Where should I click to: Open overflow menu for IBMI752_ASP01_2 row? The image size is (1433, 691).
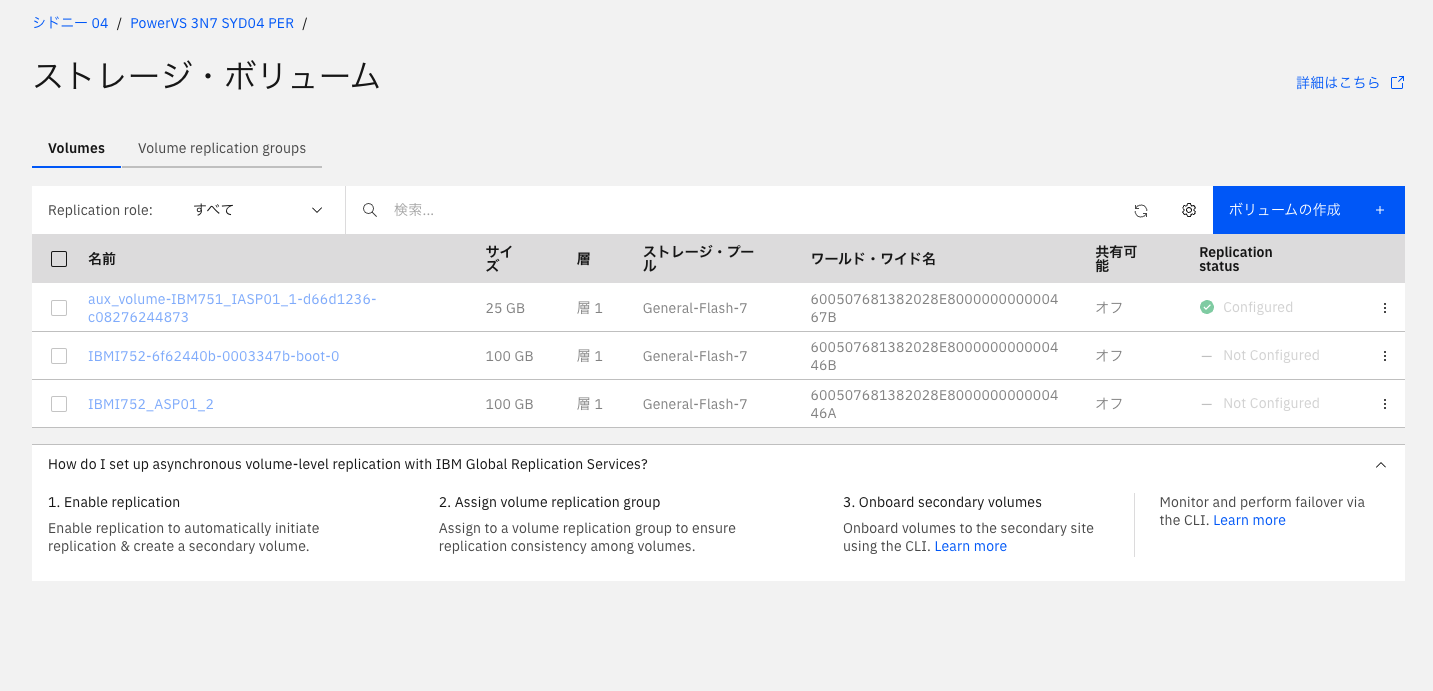1385,404
